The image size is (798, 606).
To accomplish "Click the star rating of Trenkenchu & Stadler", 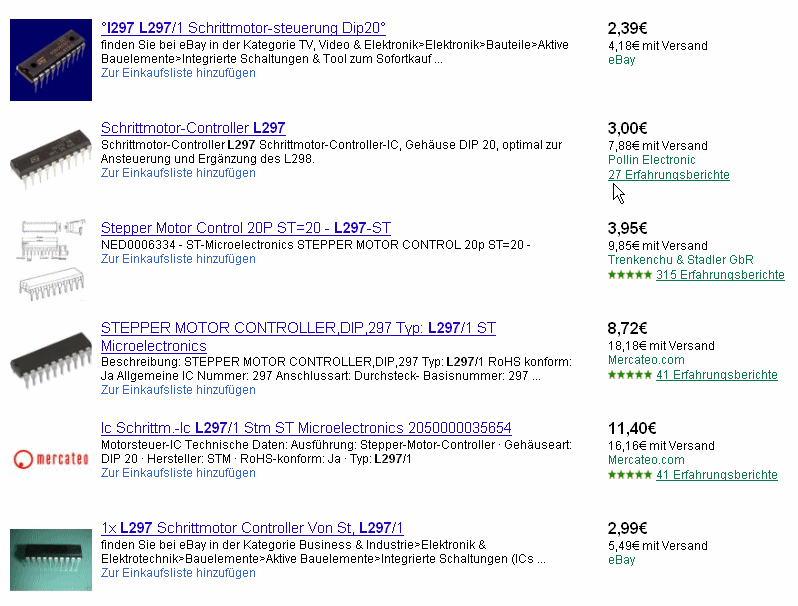I will 630,275.
